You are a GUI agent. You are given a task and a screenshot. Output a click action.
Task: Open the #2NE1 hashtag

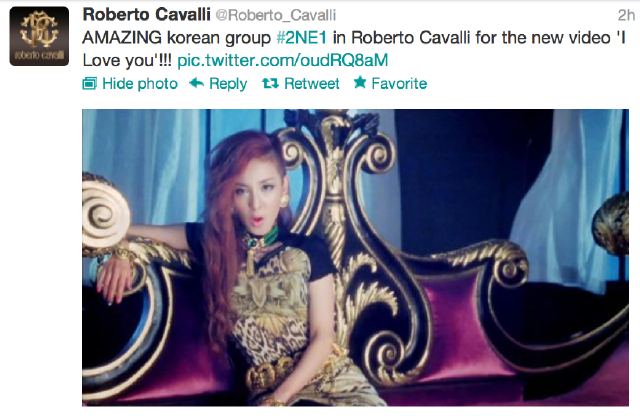coord(302,38)
